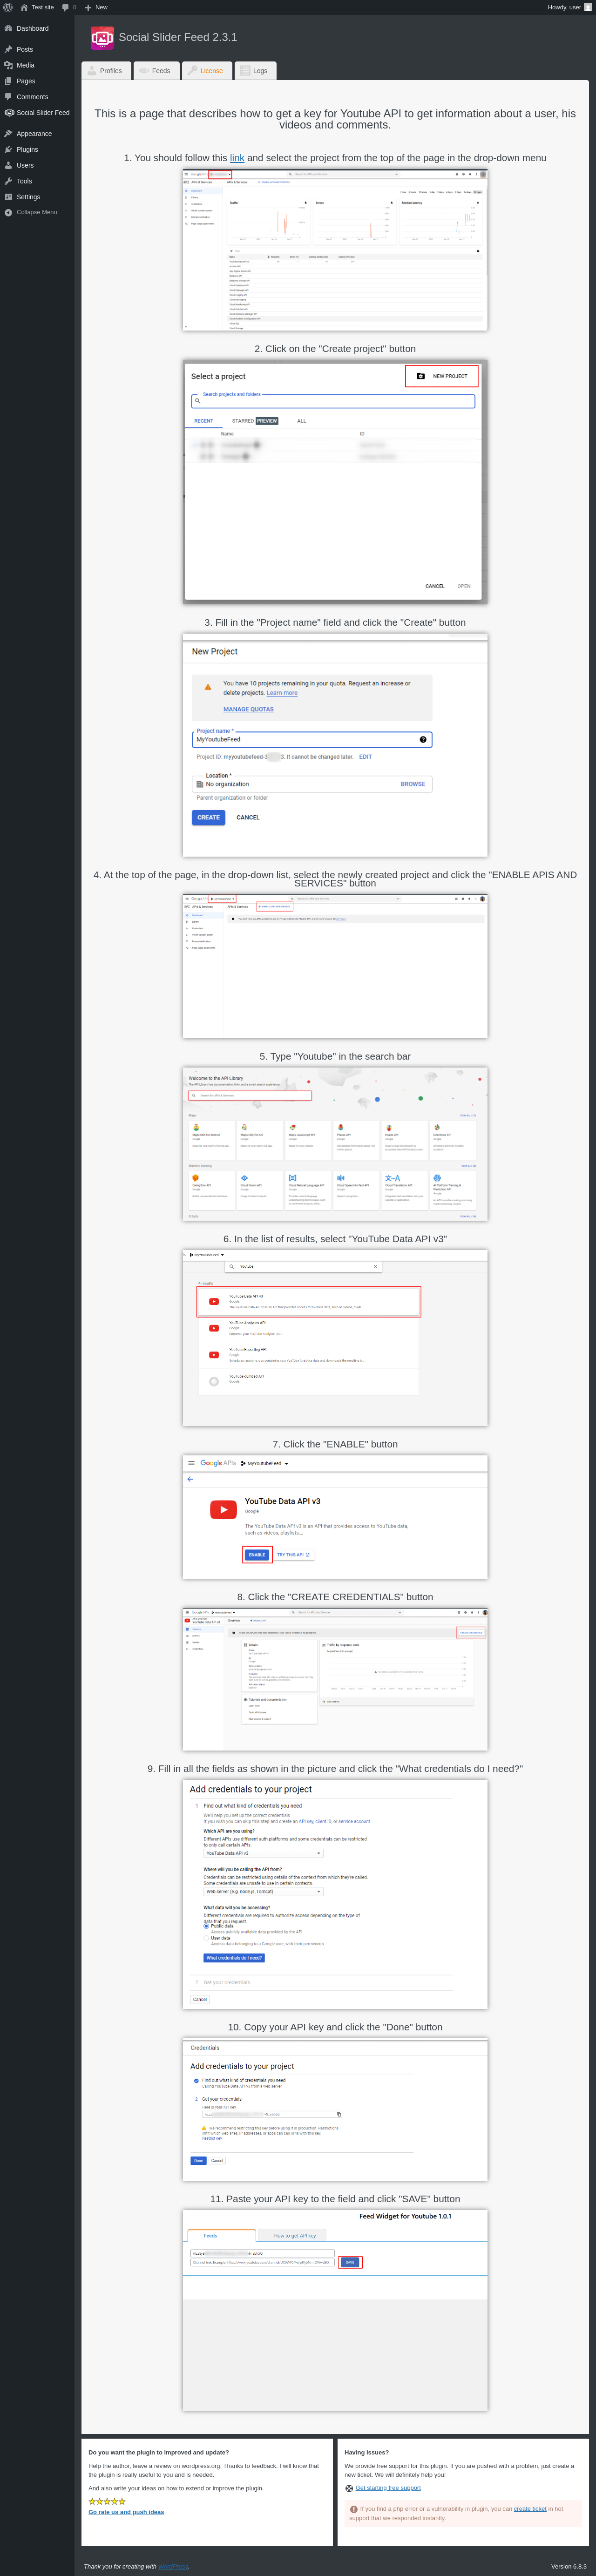Image resolution: width=596 pixels, height=2576 pixels.
Task: View the "Select a project" screenshot
Action: pos(335,482)
